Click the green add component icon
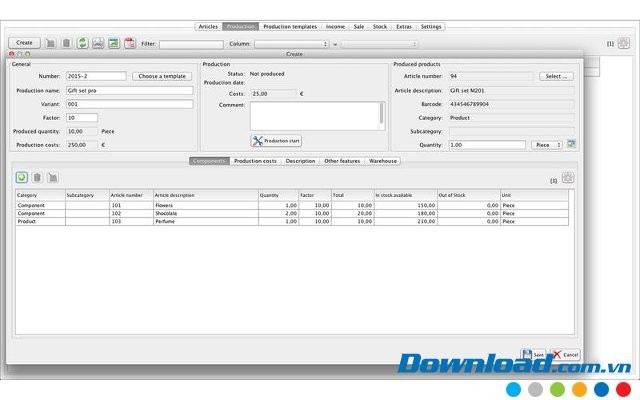The height and width of the screenshot is (400, 640). (22, 177)
